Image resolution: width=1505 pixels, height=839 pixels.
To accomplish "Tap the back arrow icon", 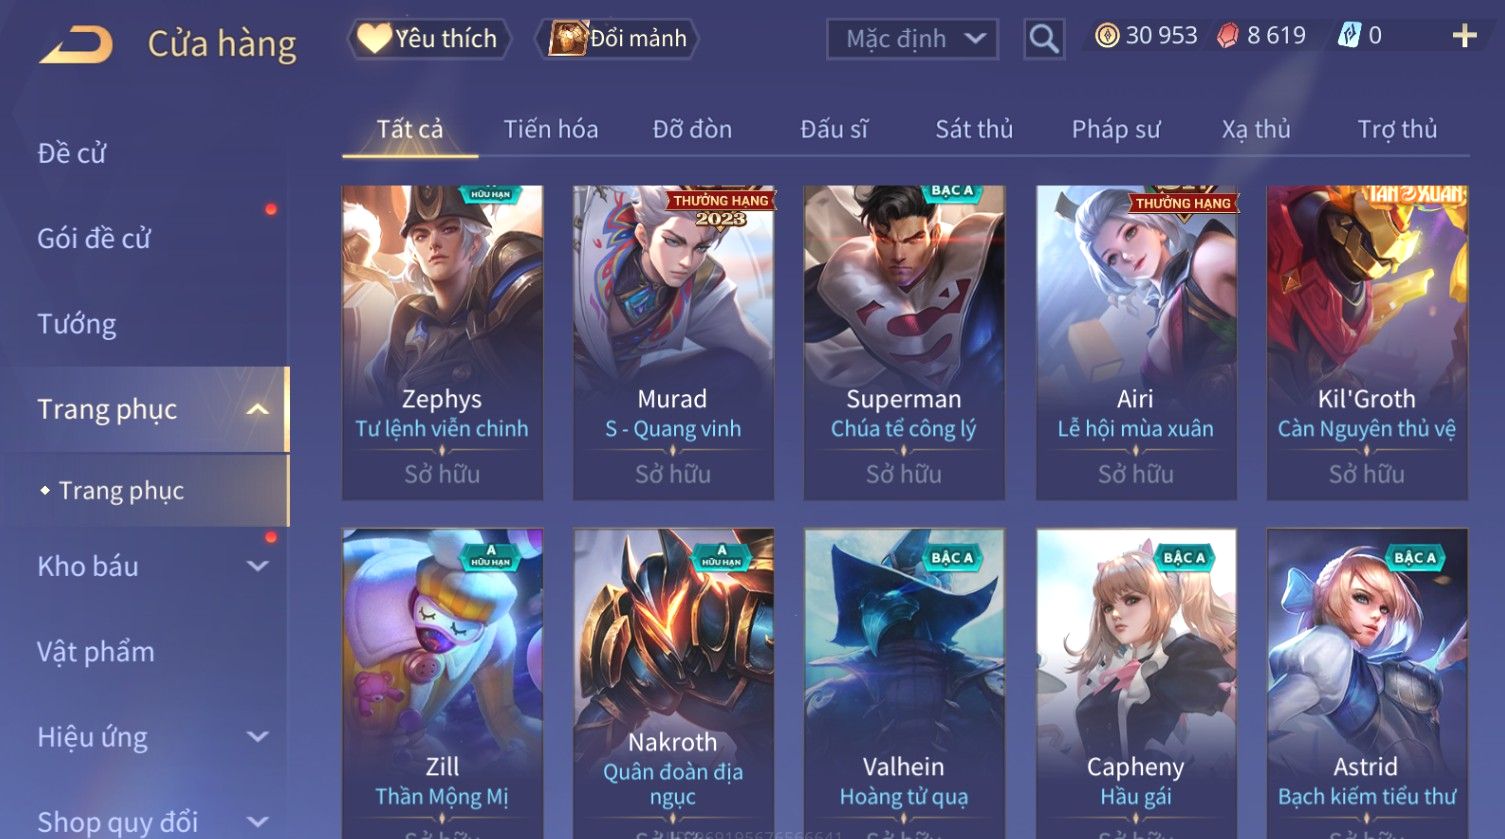I will 75,44.
